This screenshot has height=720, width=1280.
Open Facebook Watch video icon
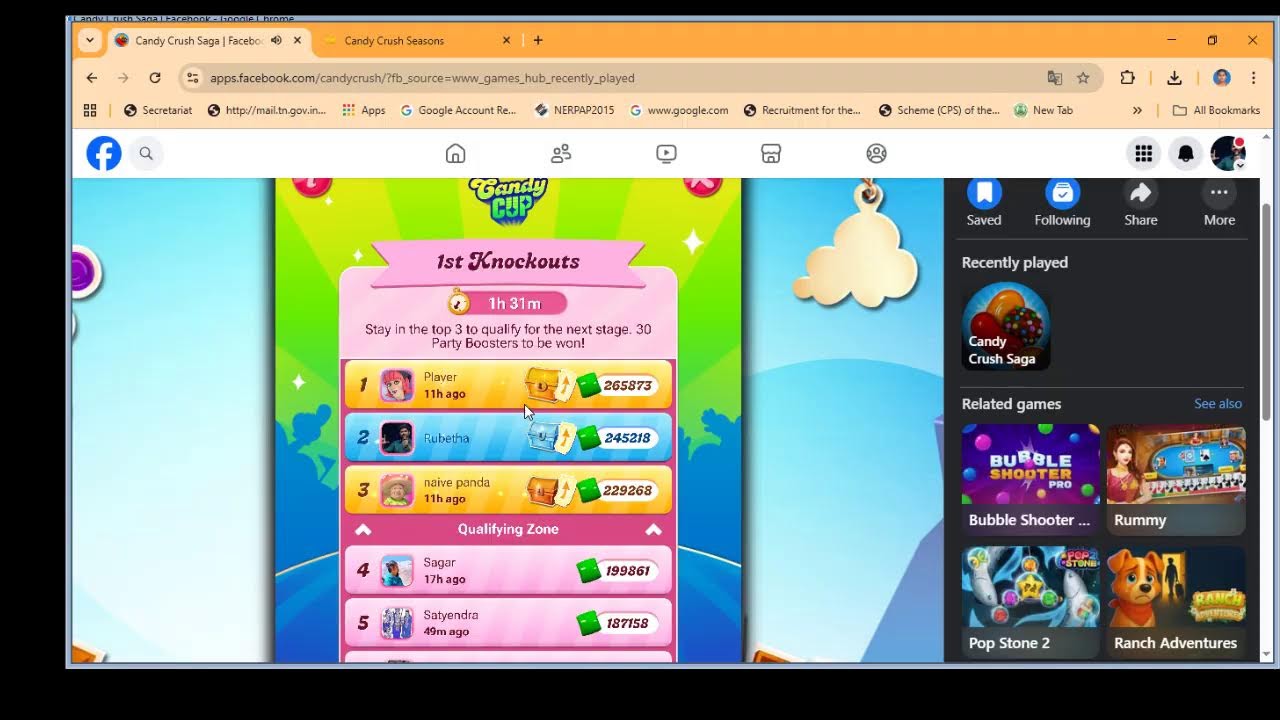pyautogui.click(x=666, y=153)
